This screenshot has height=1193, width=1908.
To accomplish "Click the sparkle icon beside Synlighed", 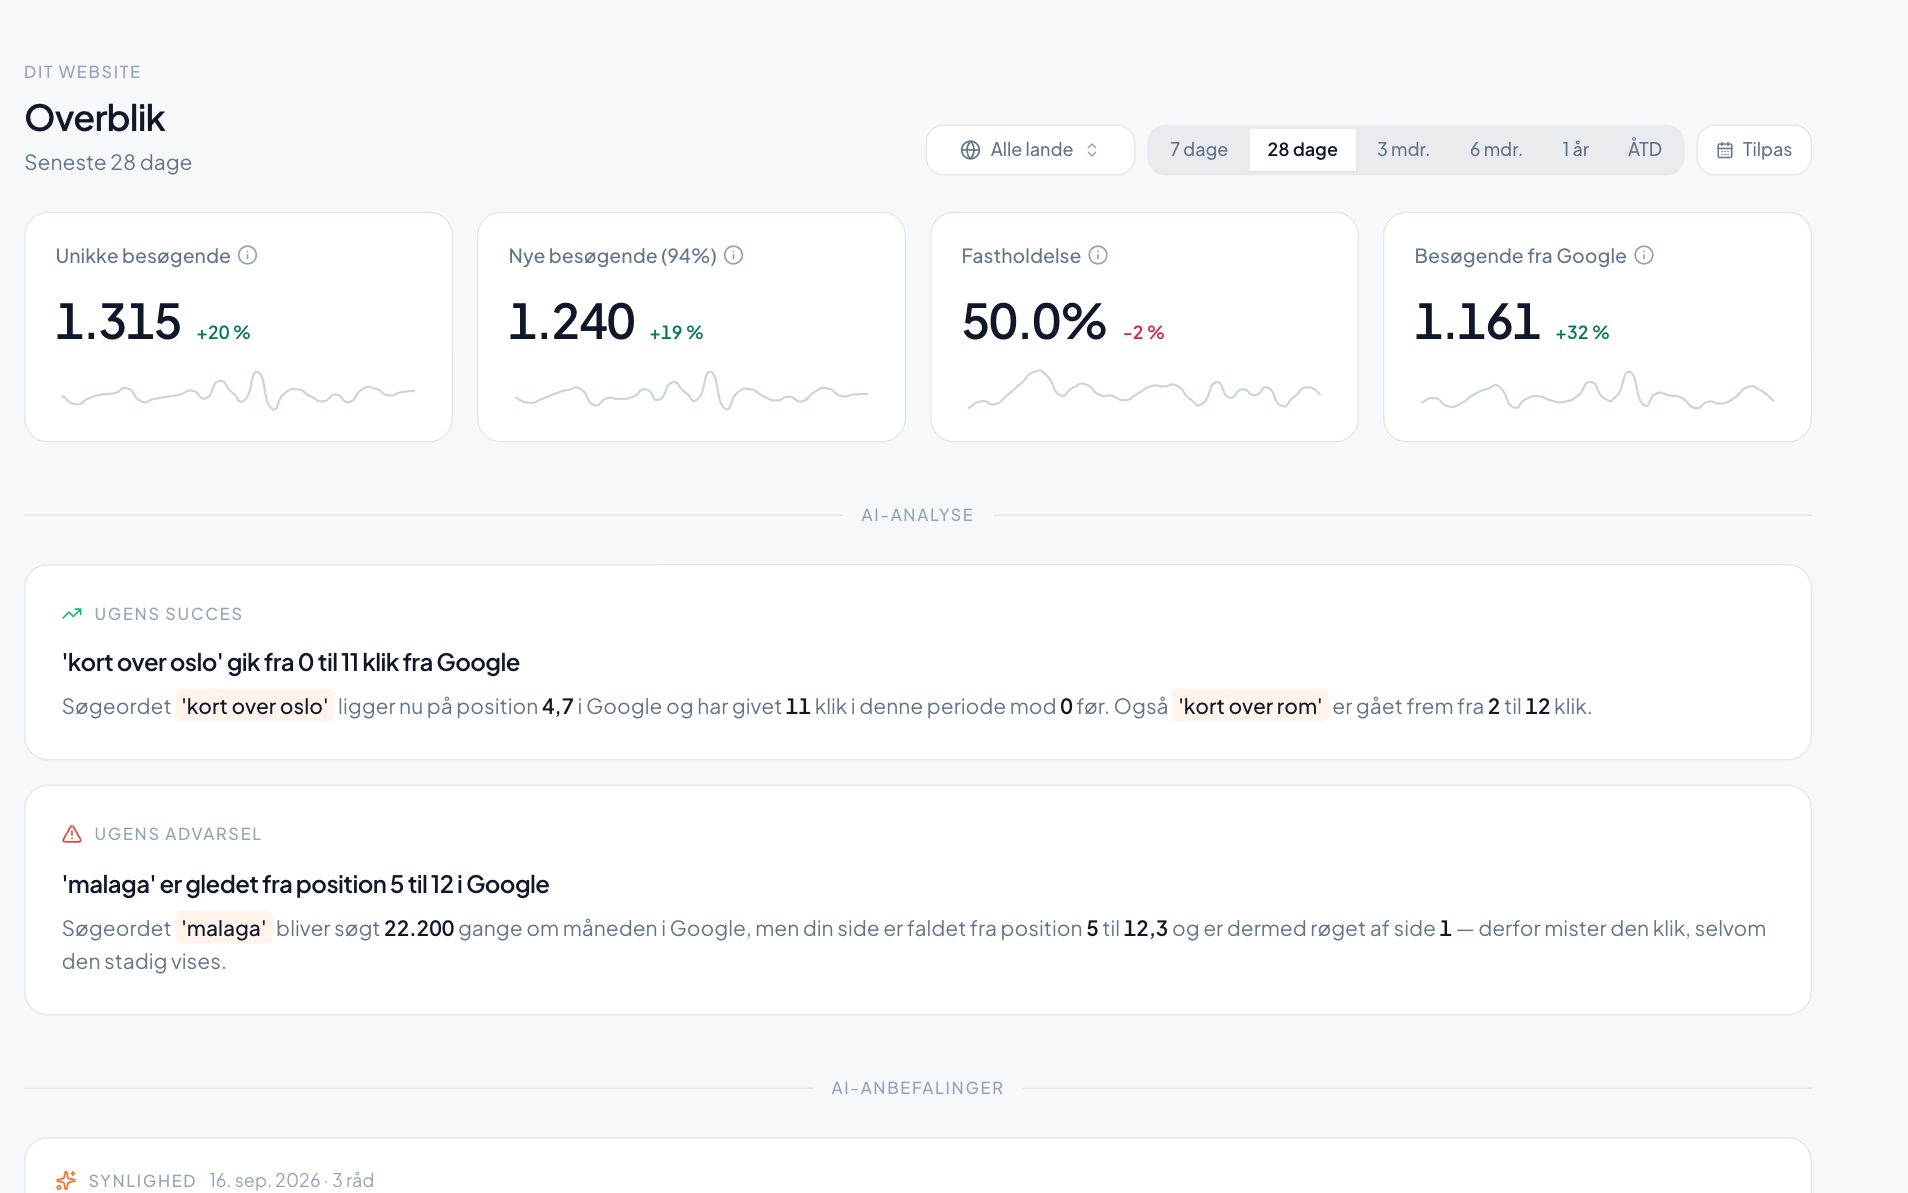I will click(66, 1180).
